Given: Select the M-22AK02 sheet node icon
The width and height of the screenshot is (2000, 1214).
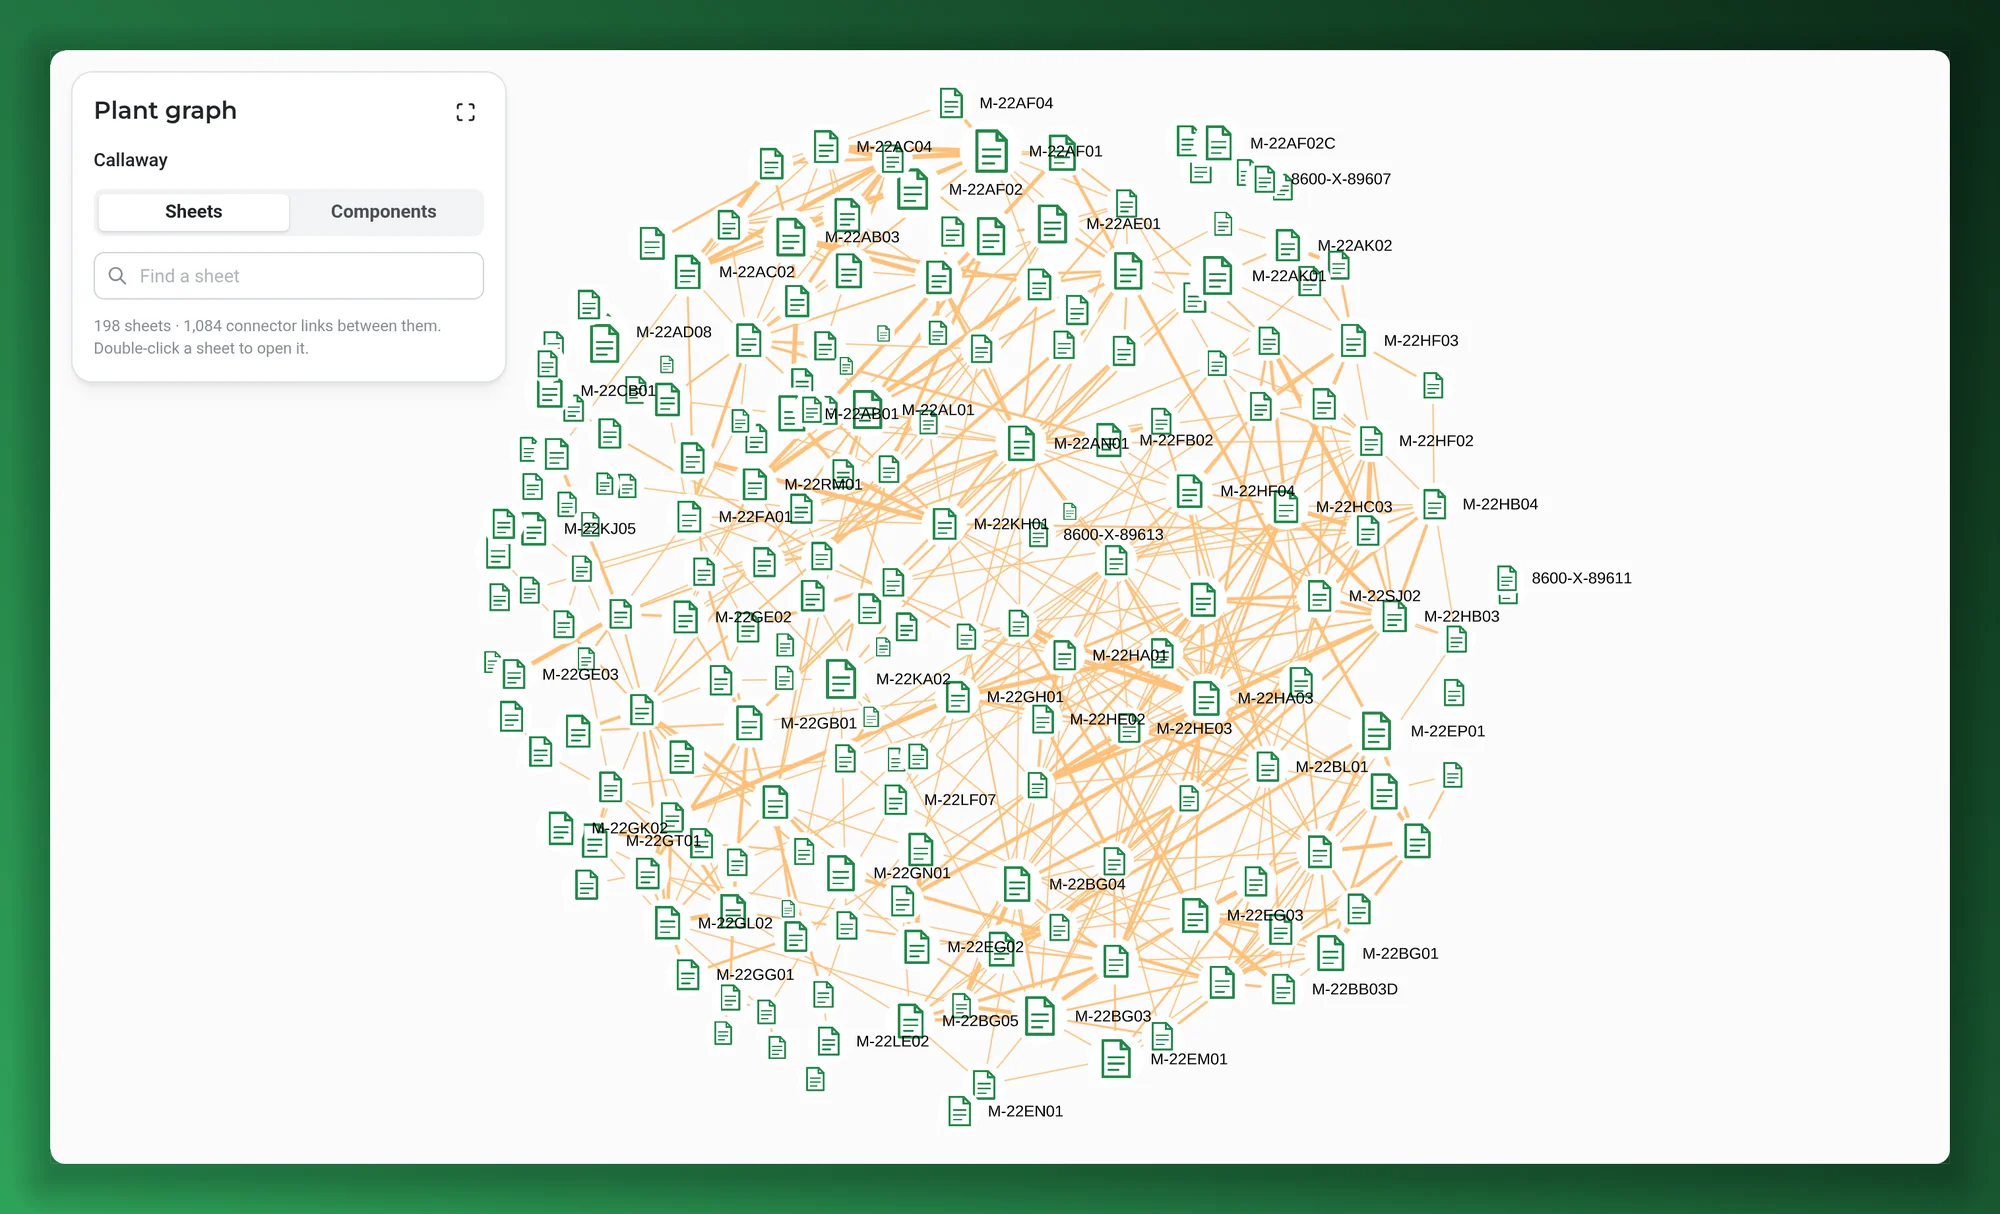Looking at the screenshot, I should [x=1287, y=245].
